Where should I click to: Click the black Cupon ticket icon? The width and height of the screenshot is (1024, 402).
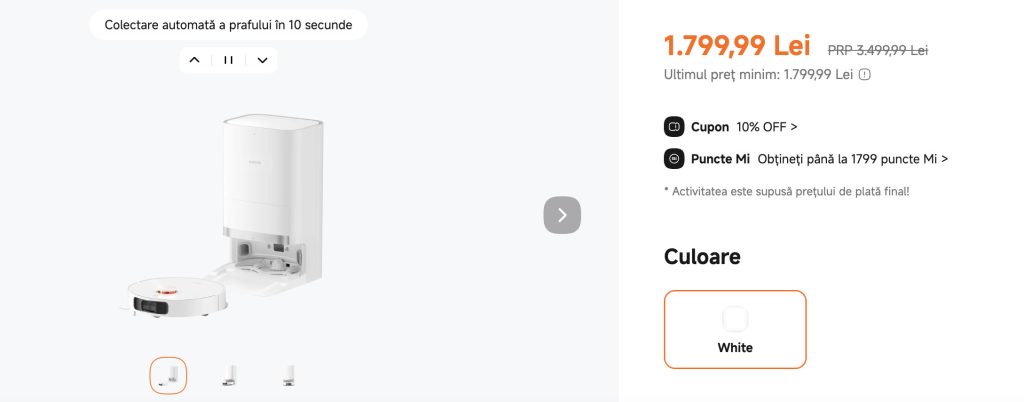(x=674, y=127)
